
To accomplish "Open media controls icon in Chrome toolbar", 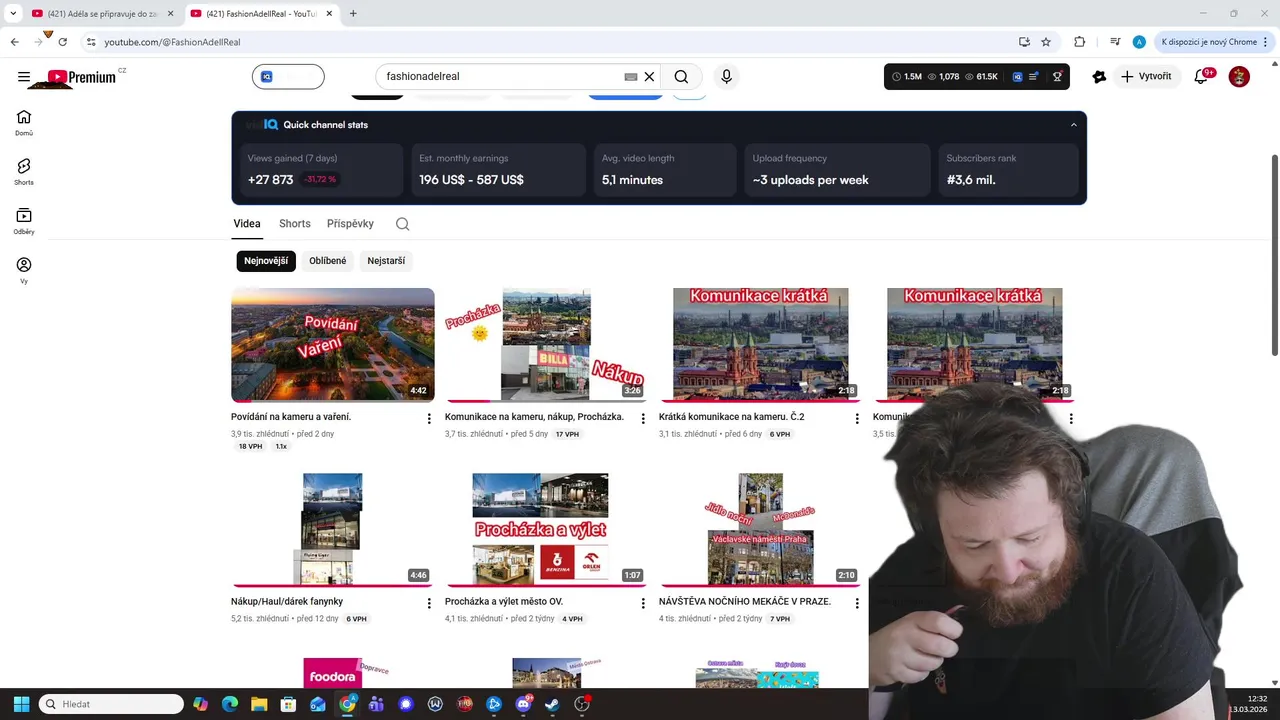I will (x=1115, y=42).
